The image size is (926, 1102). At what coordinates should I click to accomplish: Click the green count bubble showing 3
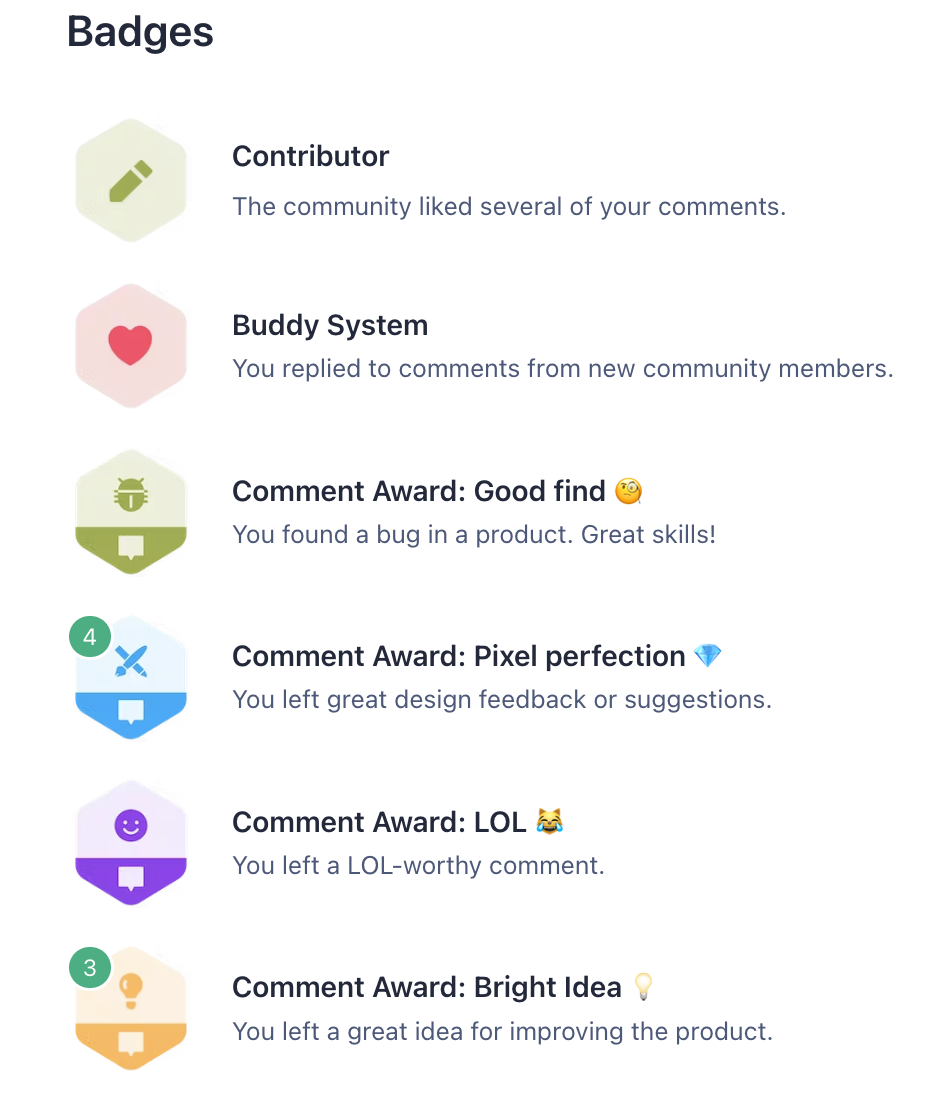pyautogui.click(x=90, y=968)
